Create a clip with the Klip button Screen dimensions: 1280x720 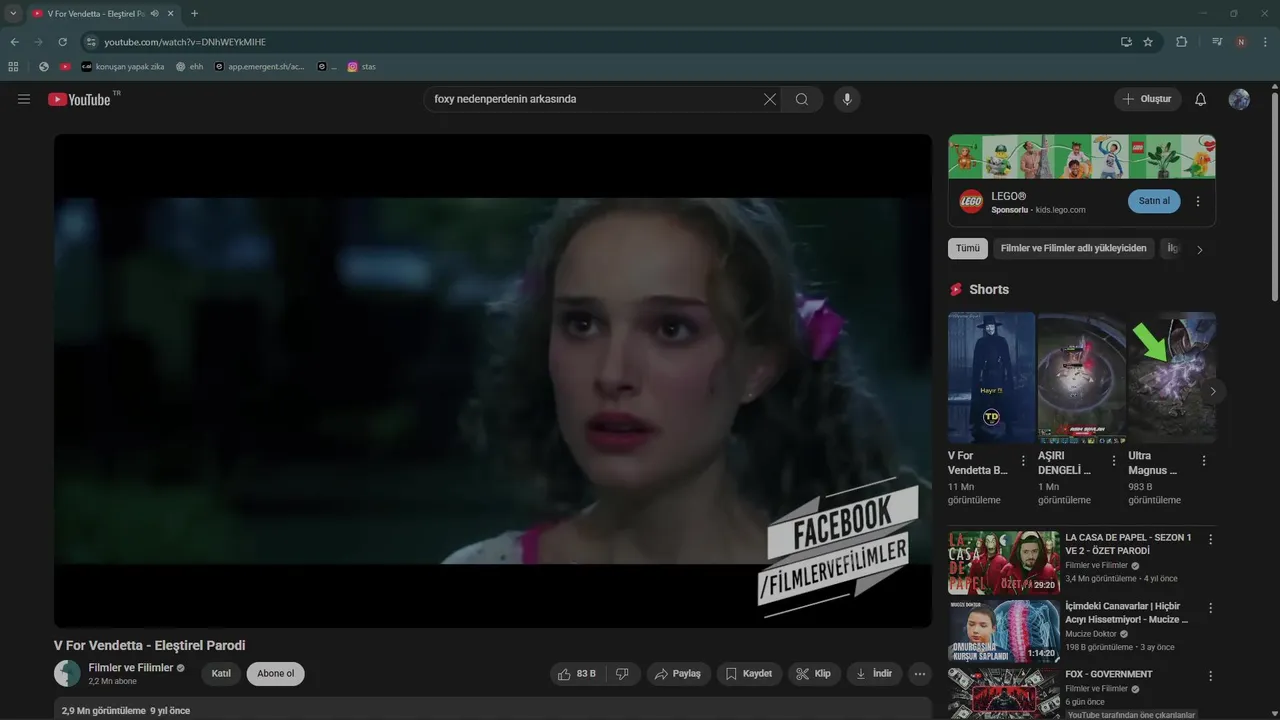(814, 674)
